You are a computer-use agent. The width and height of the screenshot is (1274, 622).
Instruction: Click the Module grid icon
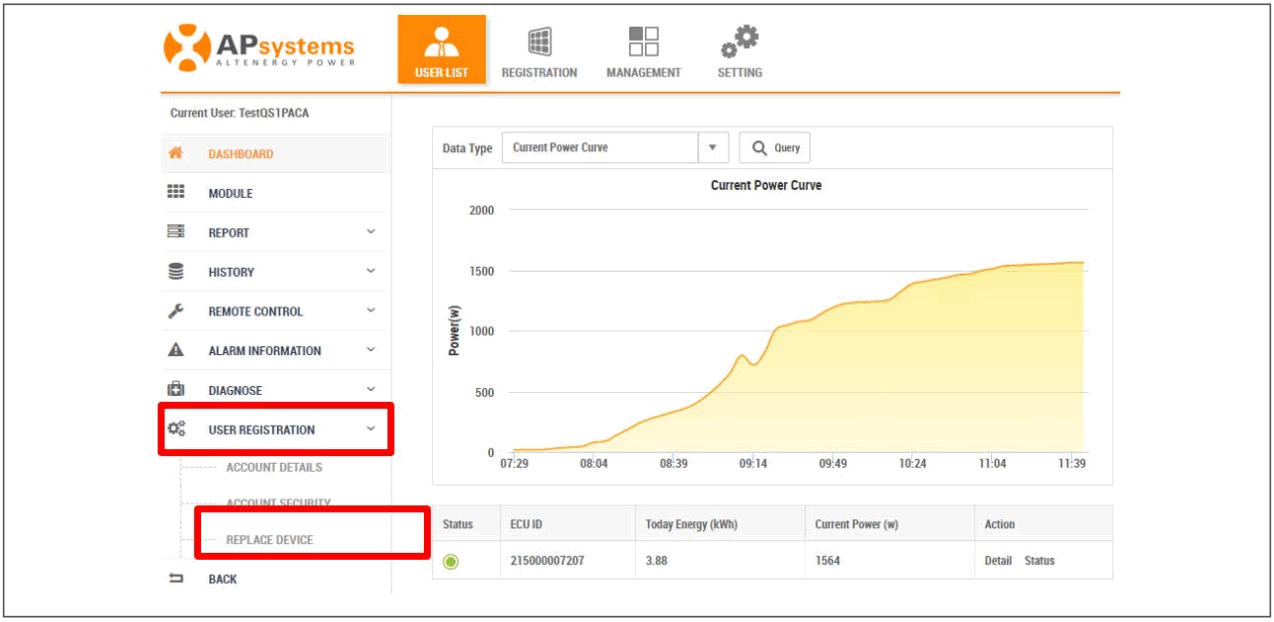(x=176, y=192)
